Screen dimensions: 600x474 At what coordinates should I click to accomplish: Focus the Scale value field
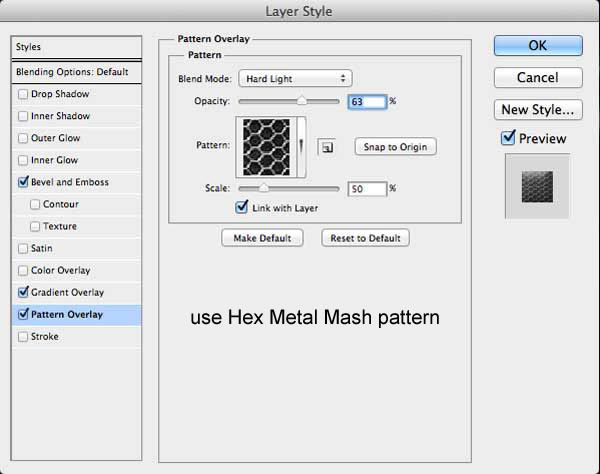point(367,189)
